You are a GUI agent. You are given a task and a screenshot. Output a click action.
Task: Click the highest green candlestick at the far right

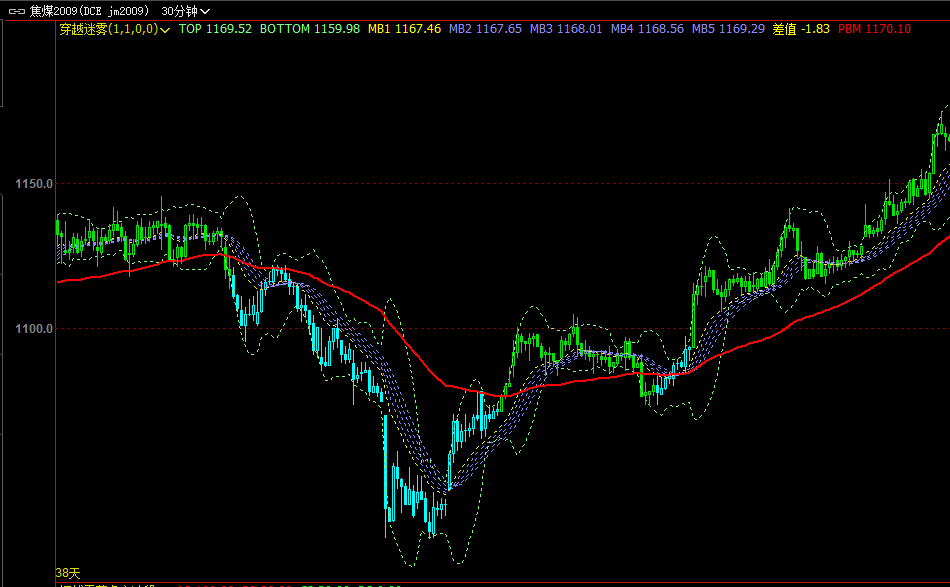[x=942, y=130]
